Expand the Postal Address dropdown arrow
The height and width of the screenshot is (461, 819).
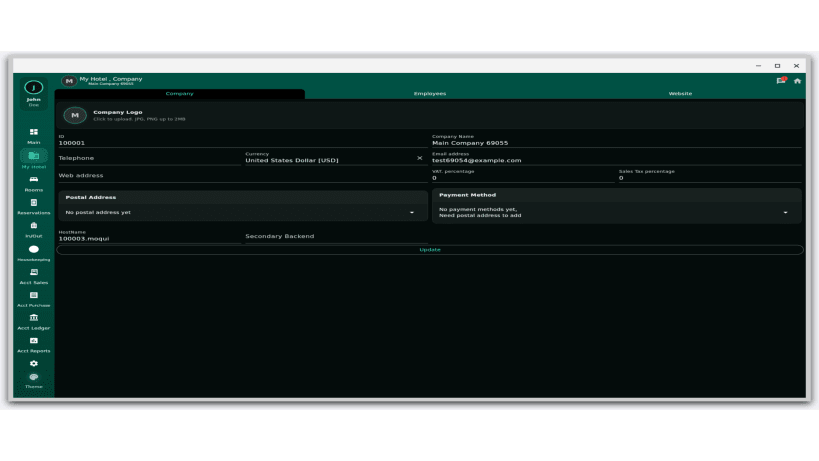pos(412,212)
